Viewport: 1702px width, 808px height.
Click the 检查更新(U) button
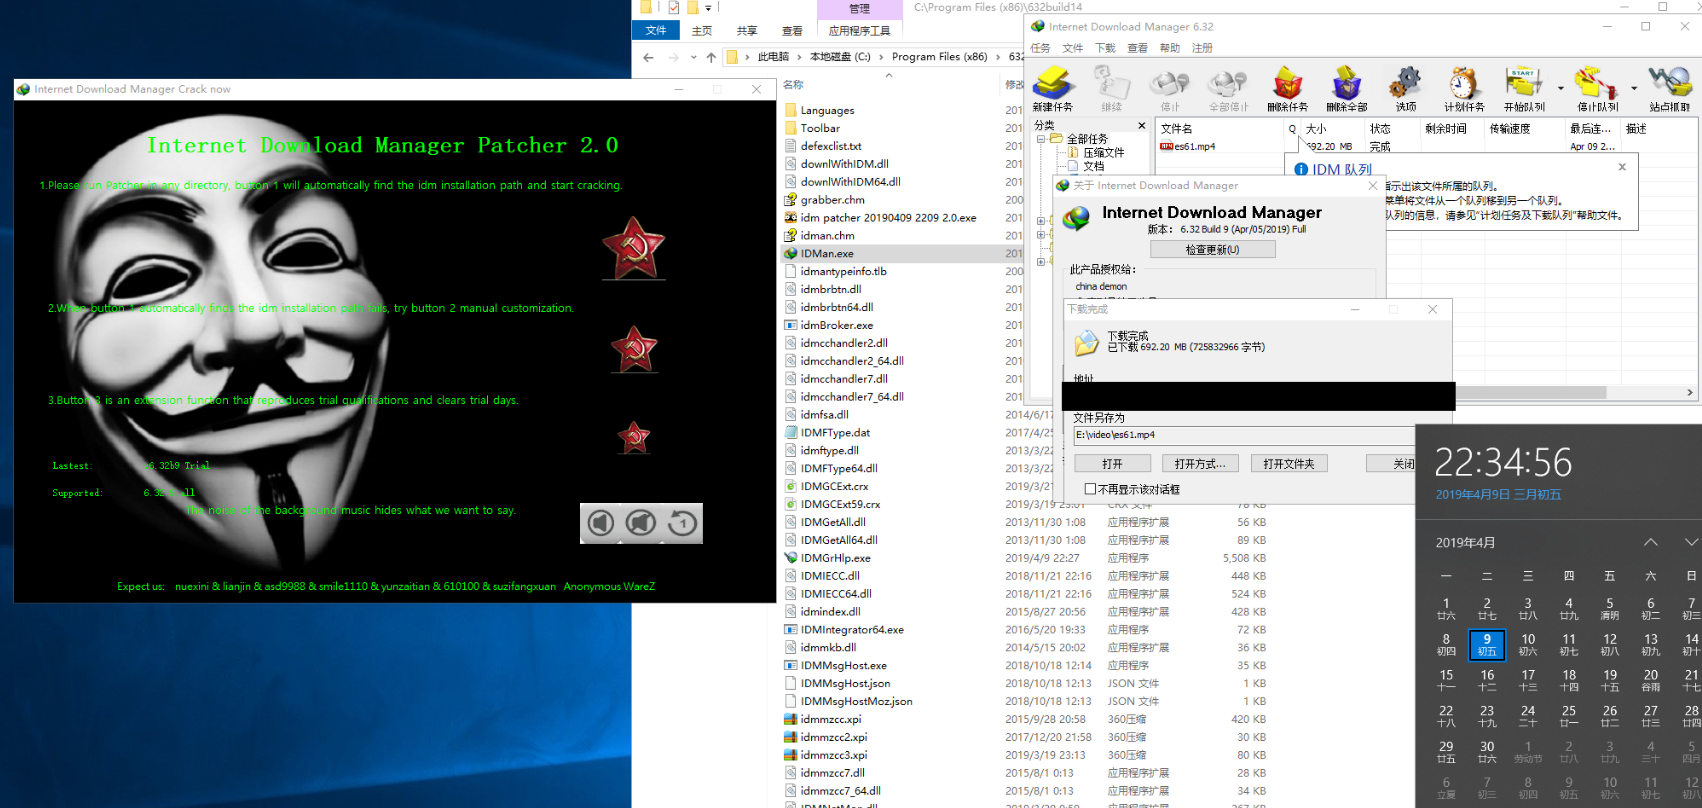(1212, 250)
